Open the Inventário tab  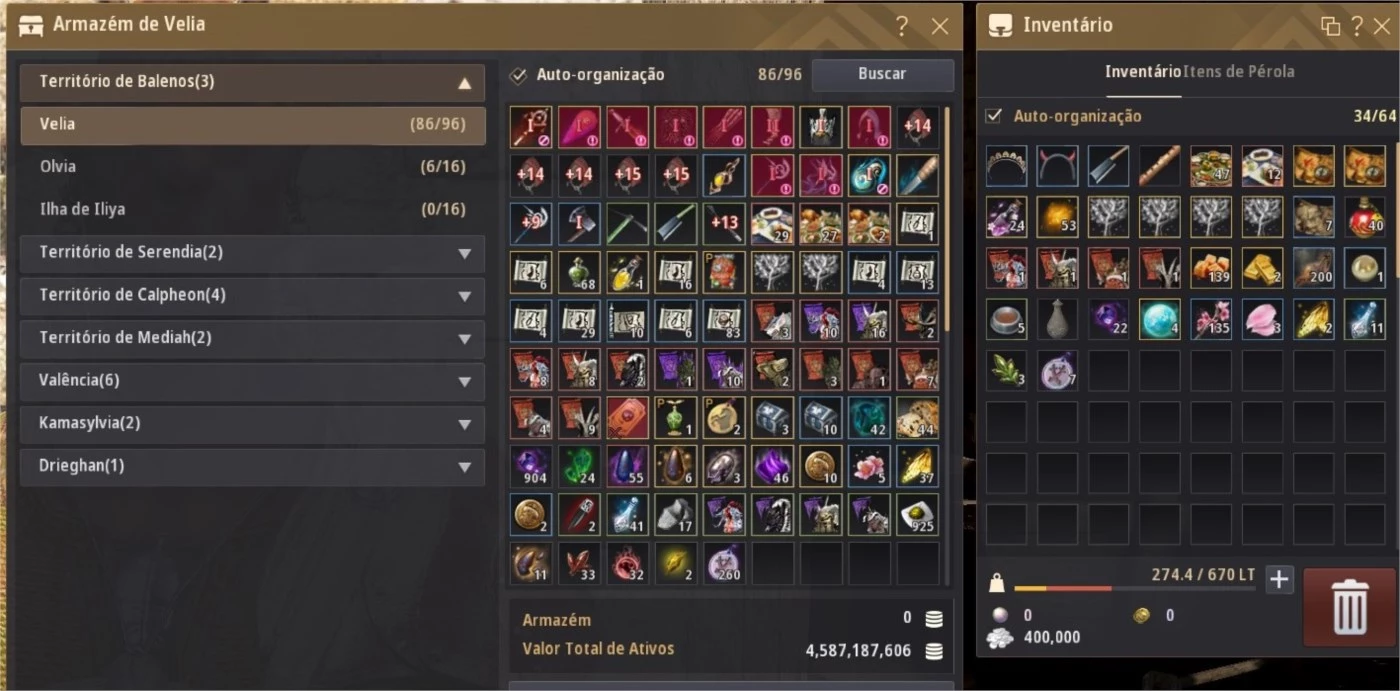pyautogui.click(x=1143, y=71)
